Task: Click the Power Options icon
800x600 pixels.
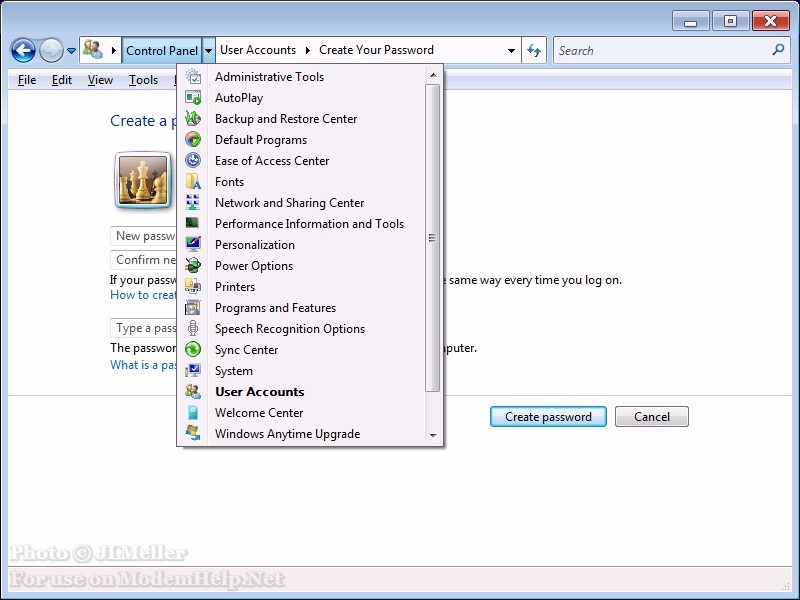Action: (x=193, y=265)
